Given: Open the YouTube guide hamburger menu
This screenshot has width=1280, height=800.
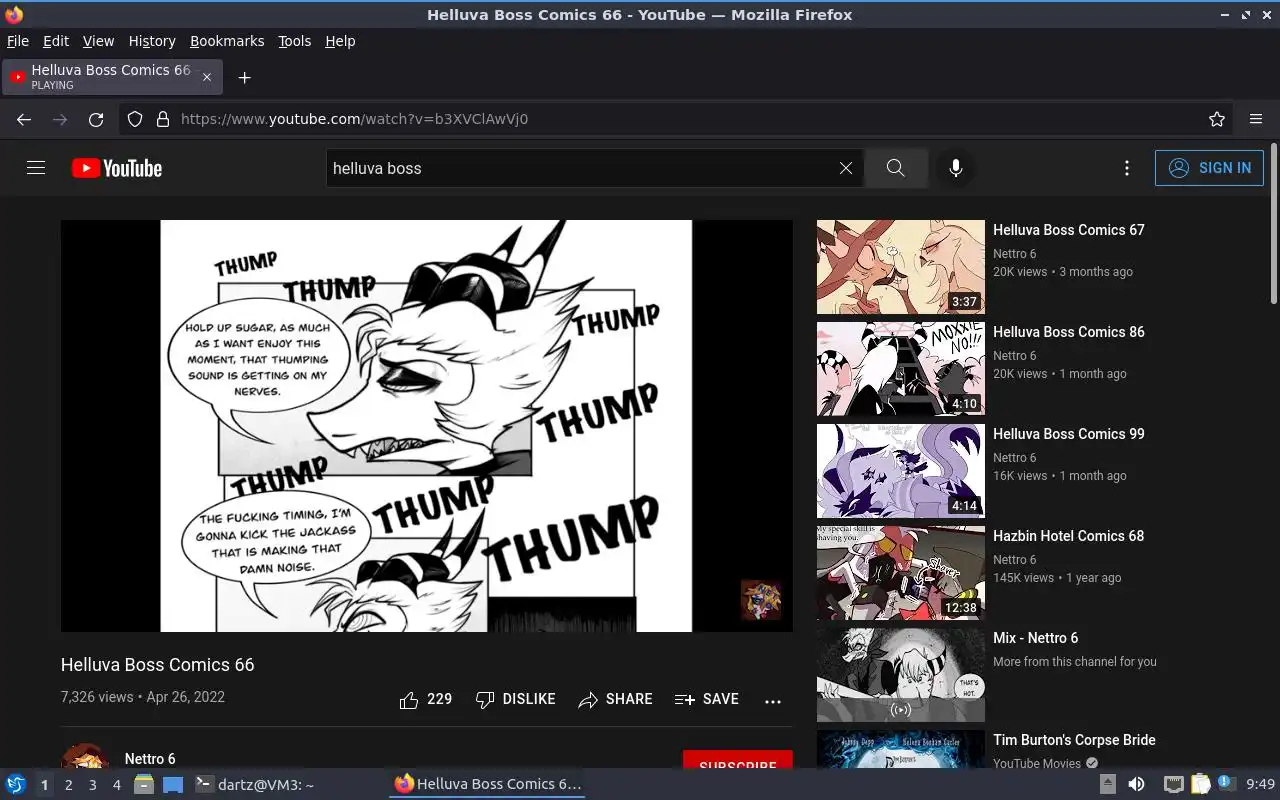Looking at the screenshot, I should point(36,168).
